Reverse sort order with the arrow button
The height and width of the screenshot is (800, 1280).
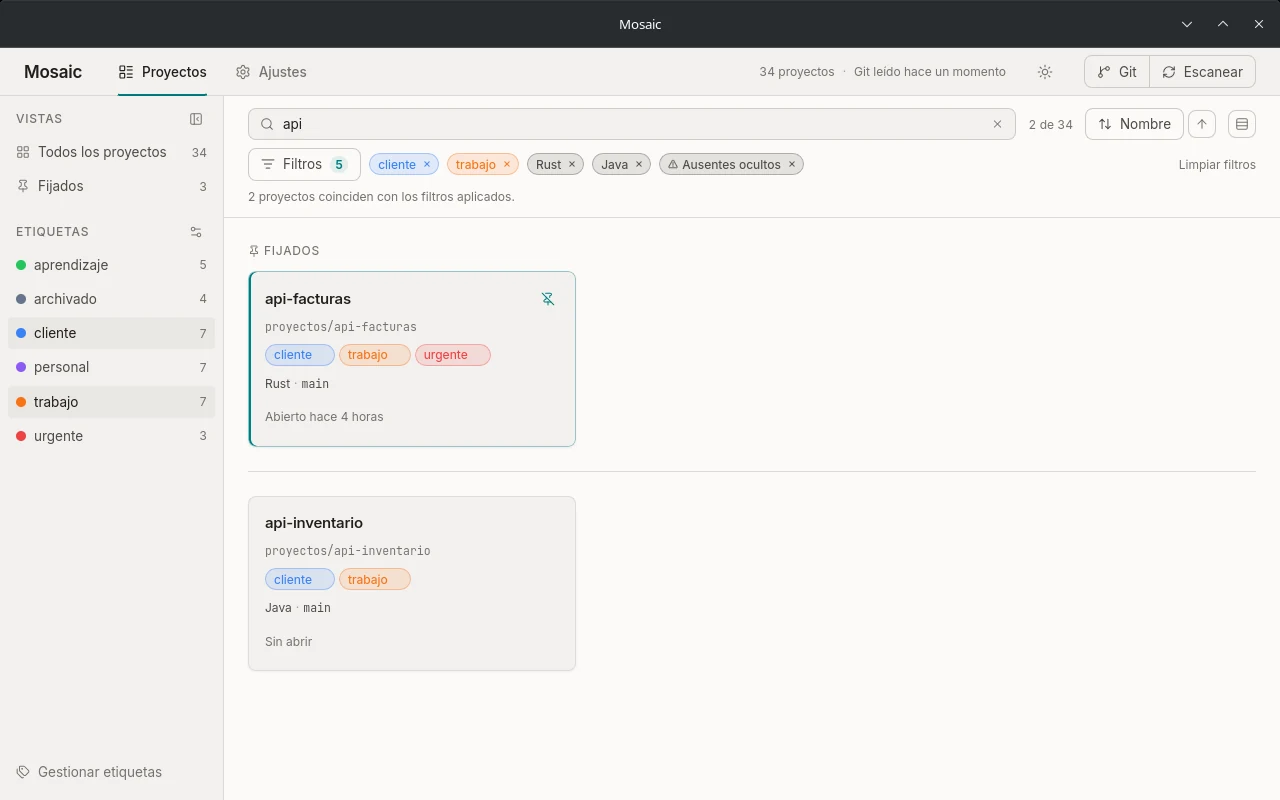(1202, 124)
